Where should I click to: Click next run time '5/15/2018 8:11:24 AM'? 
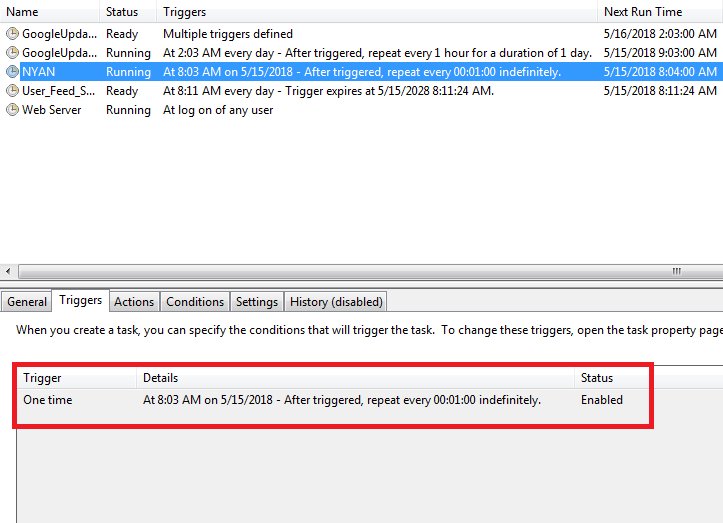[660, 91]
